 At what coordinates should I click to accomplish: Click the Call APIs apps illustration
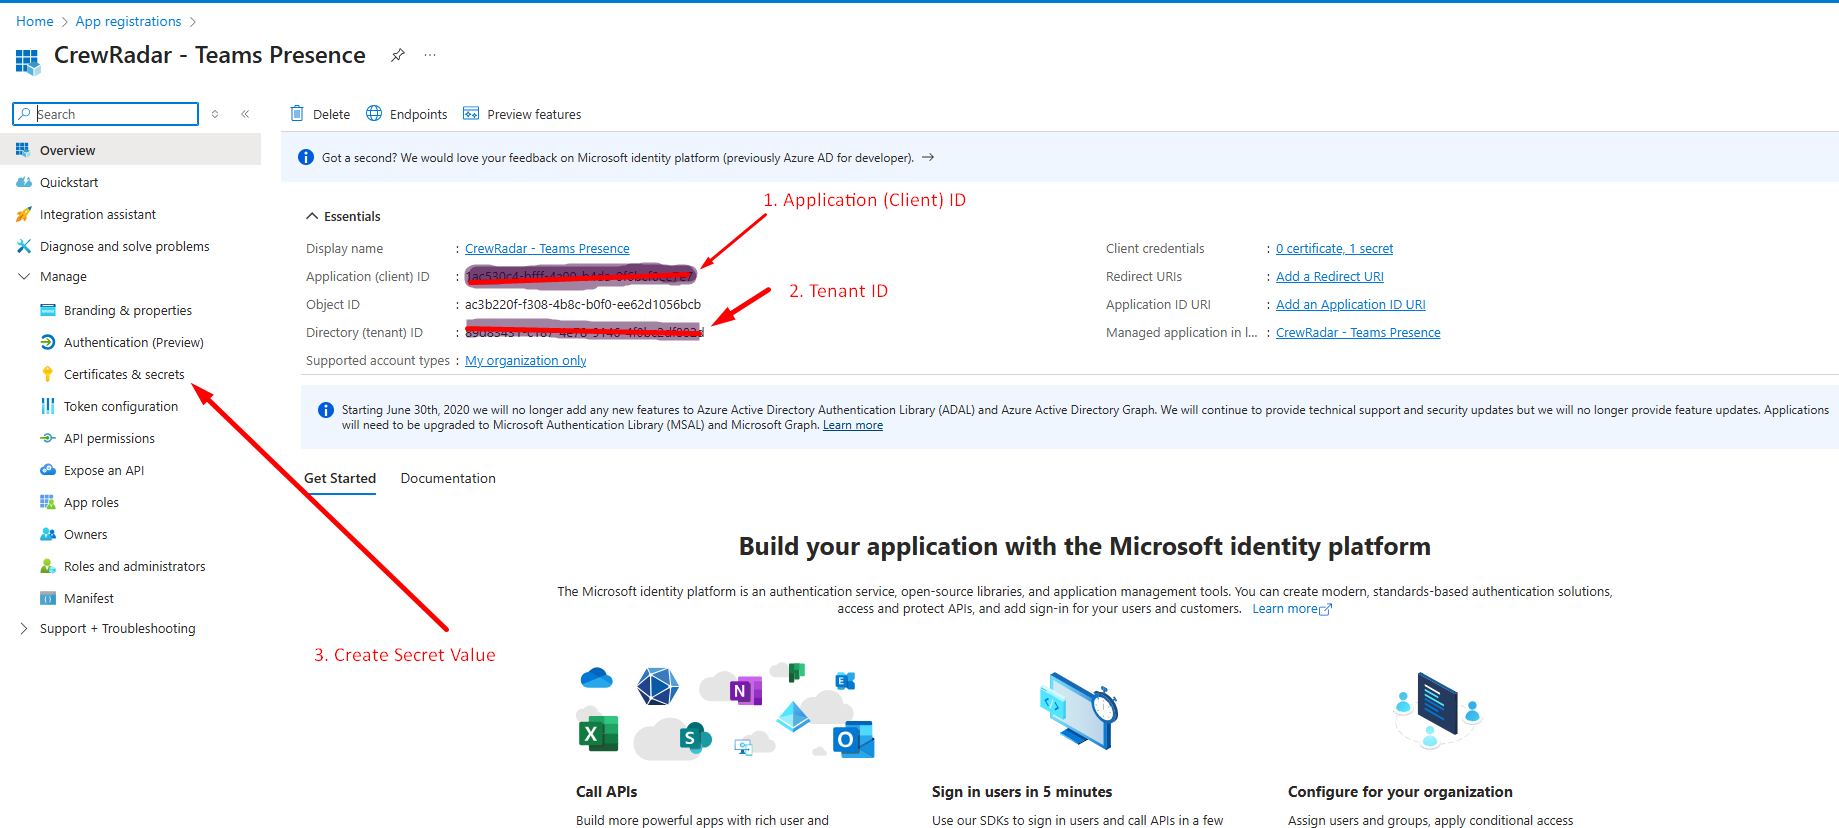click(727, 711)
